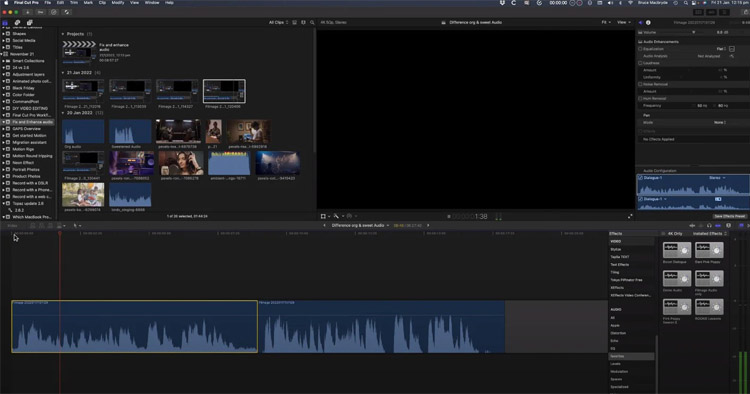Click the Import Media toolbar button
This screenshot has height=394, width=750.
pos(28,12)
